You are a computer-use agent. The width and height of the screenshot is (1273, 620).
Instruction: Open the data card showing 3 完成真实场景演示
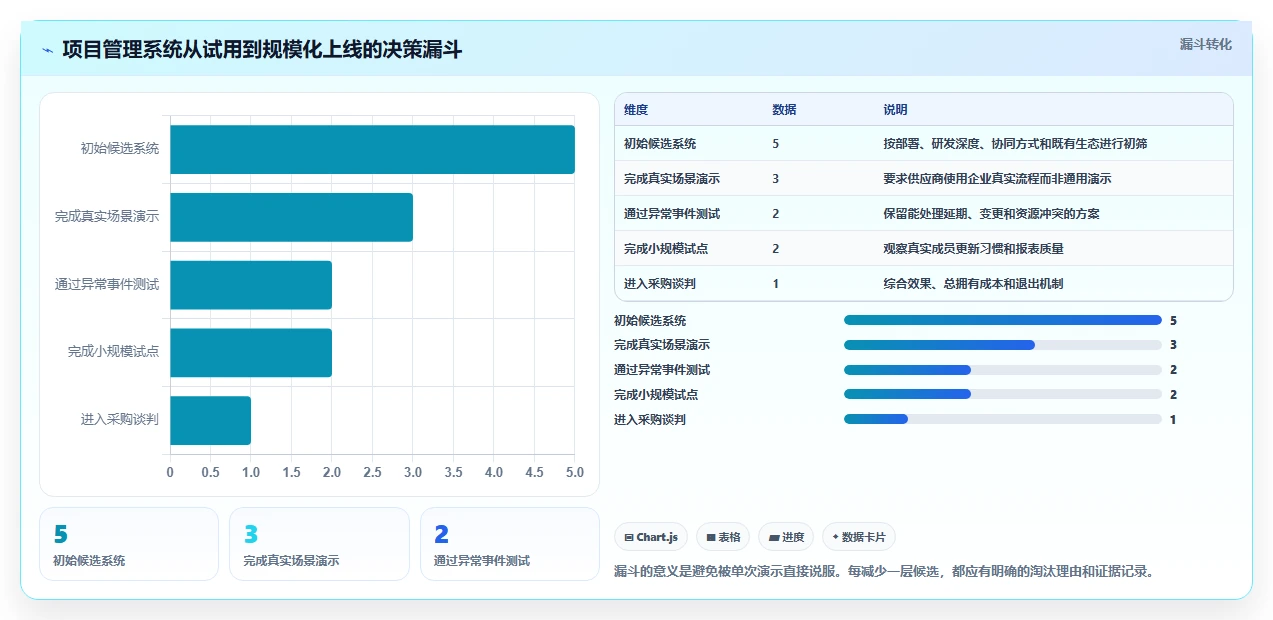coord(319,544)
